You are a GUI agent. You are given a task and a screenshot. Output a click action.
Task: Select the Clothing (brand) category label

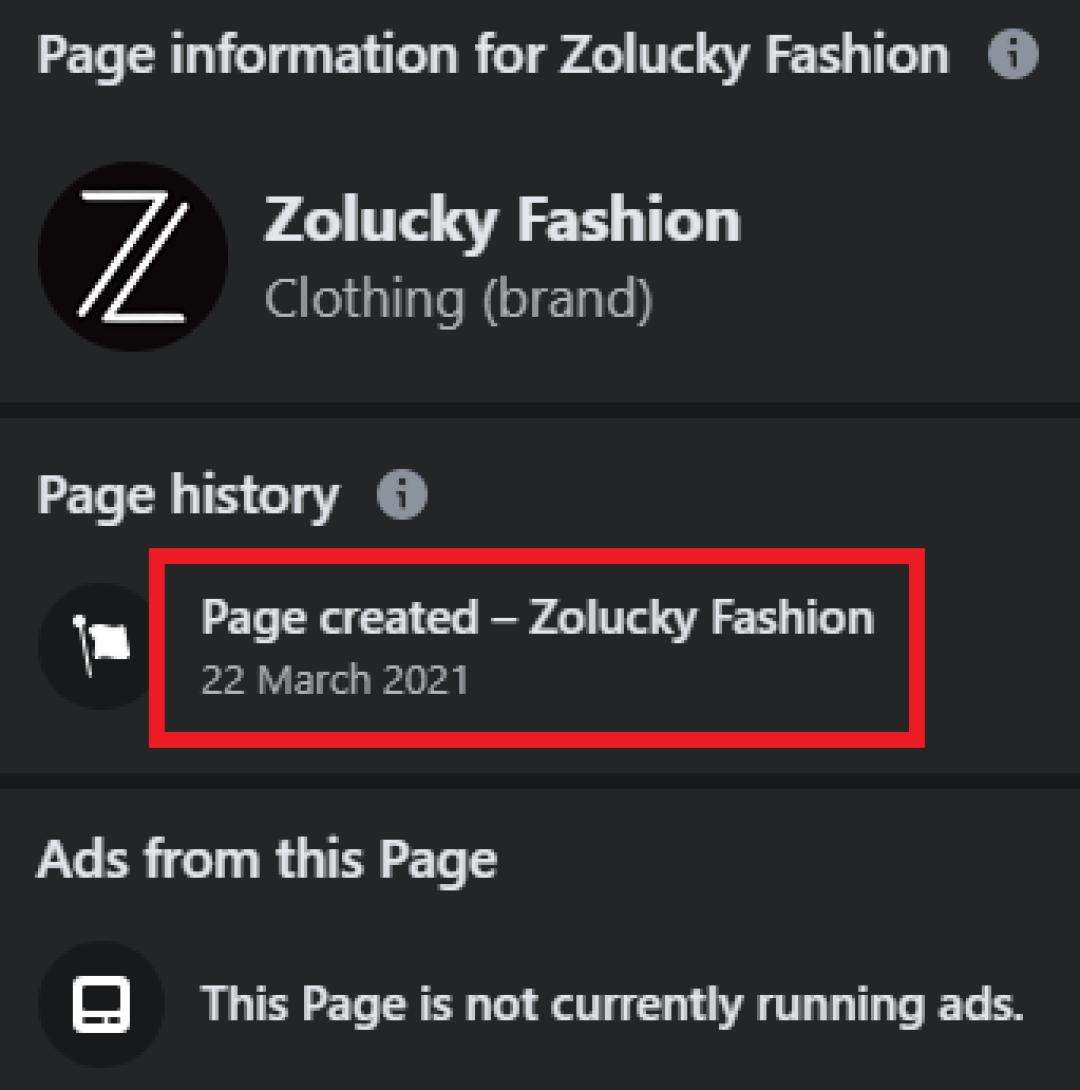pyautogui.click(x=458, y=298)
